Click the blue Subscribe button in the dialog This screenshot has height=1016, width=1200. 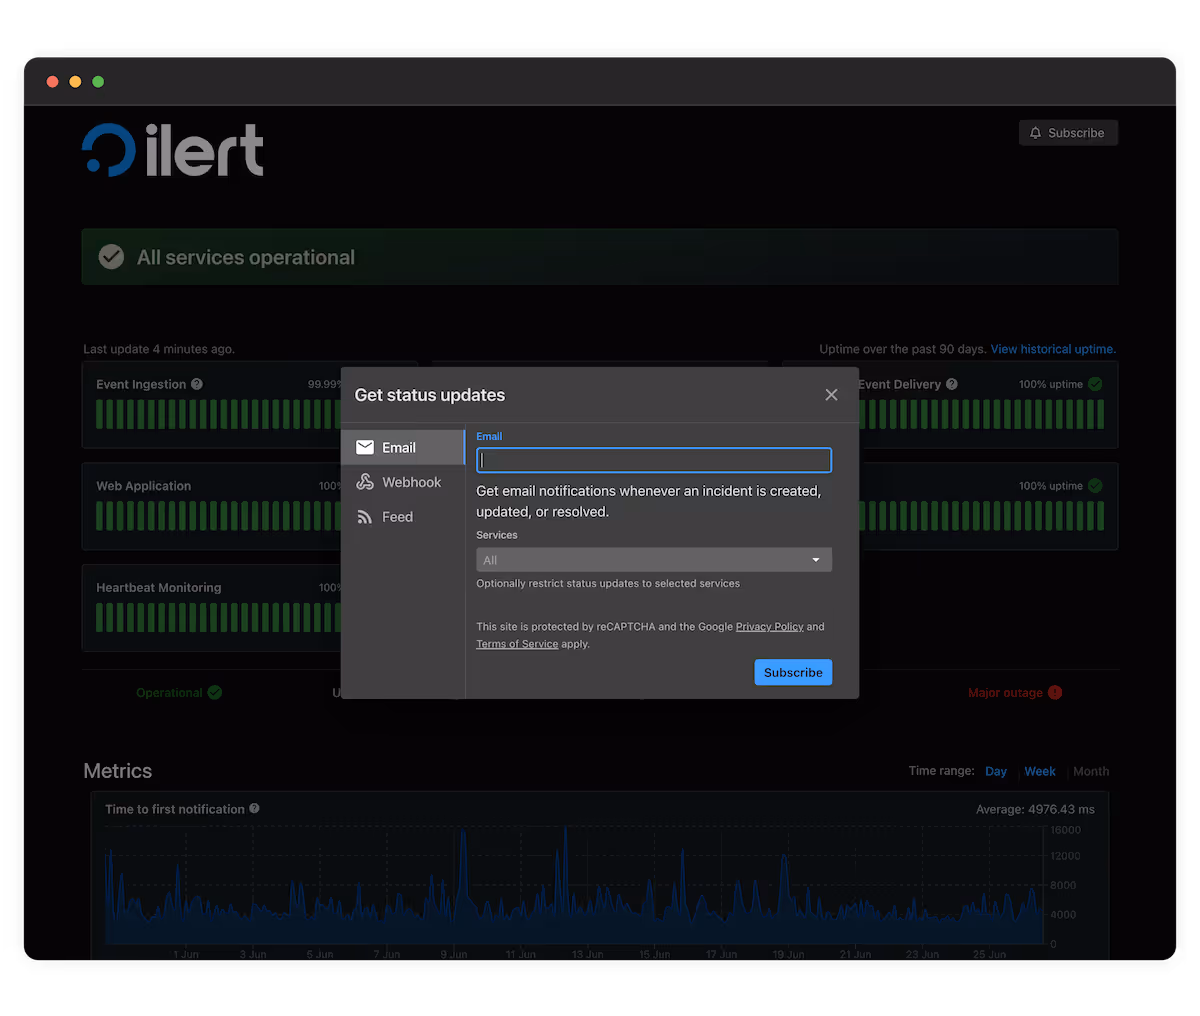[792, 672]
